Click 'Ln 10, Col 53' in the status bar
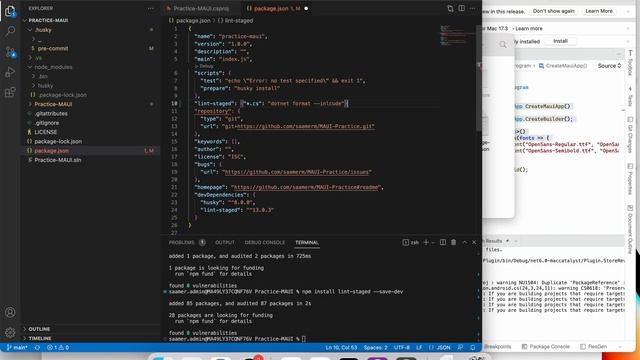This screenshot has width=640, height=360. coord(341,347)
